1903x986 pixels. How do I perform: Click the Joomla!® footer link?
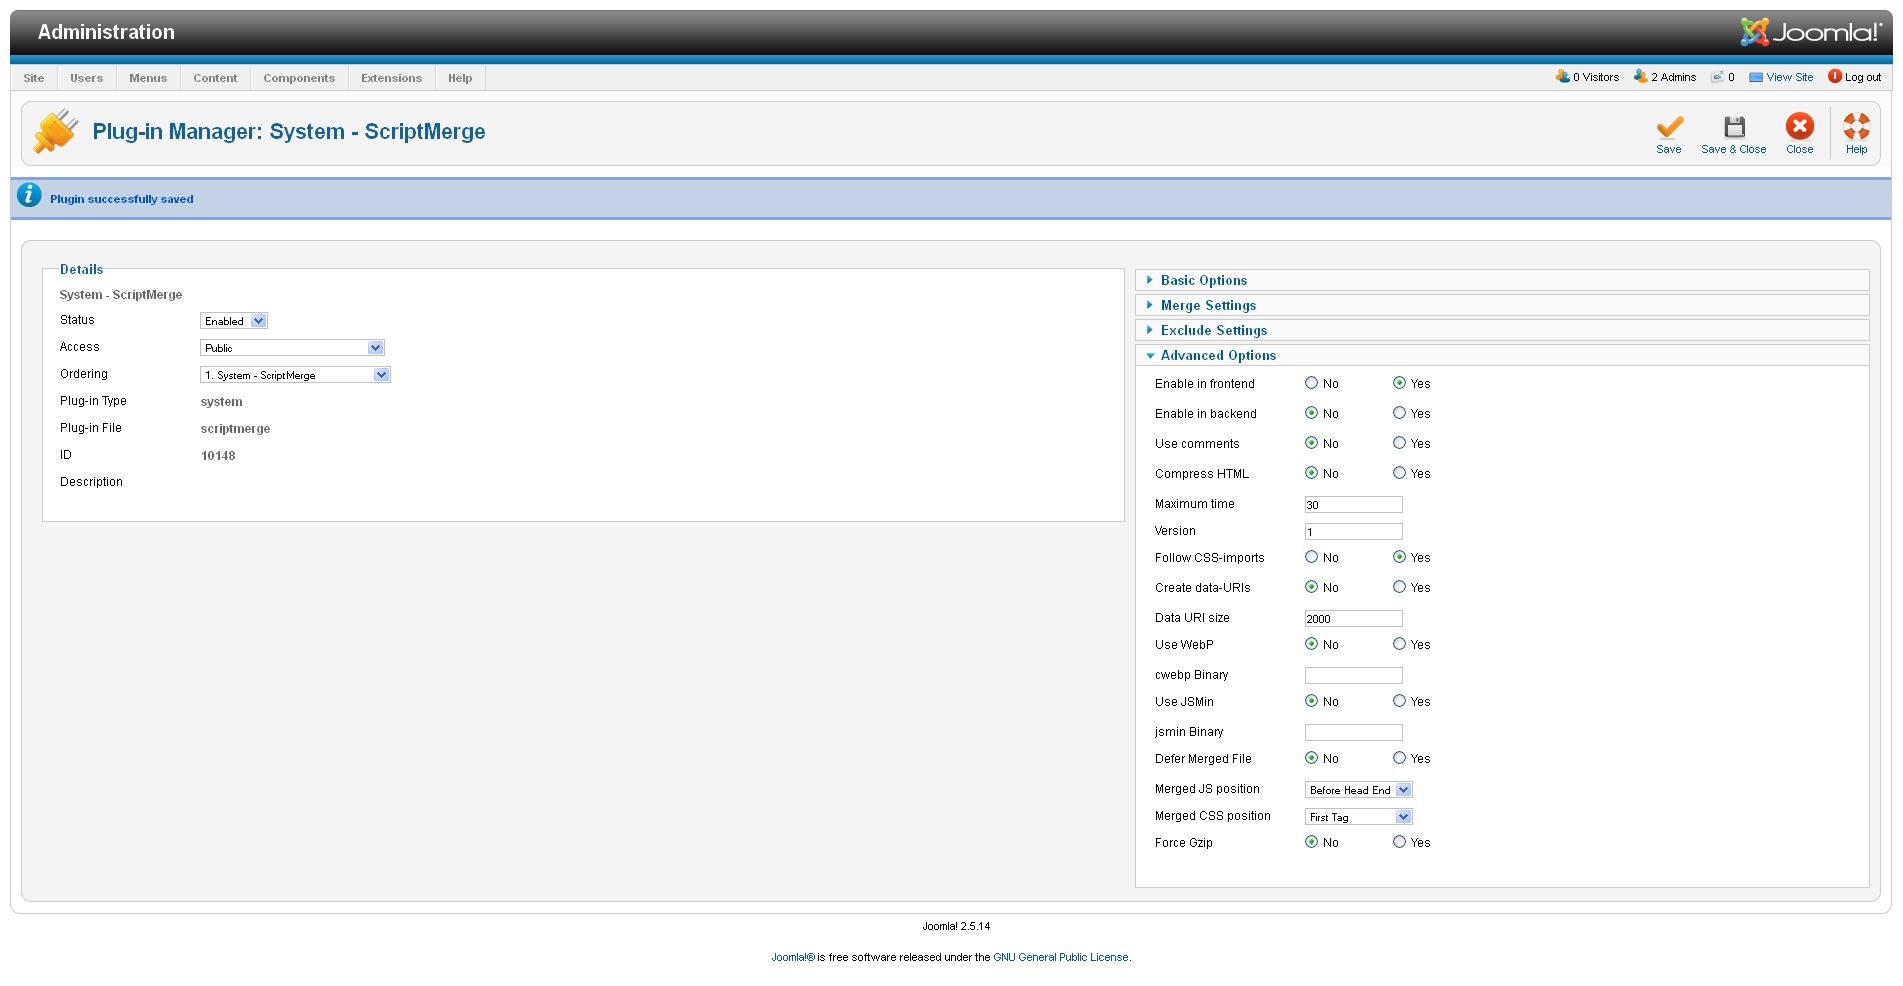tap(792, 957)
